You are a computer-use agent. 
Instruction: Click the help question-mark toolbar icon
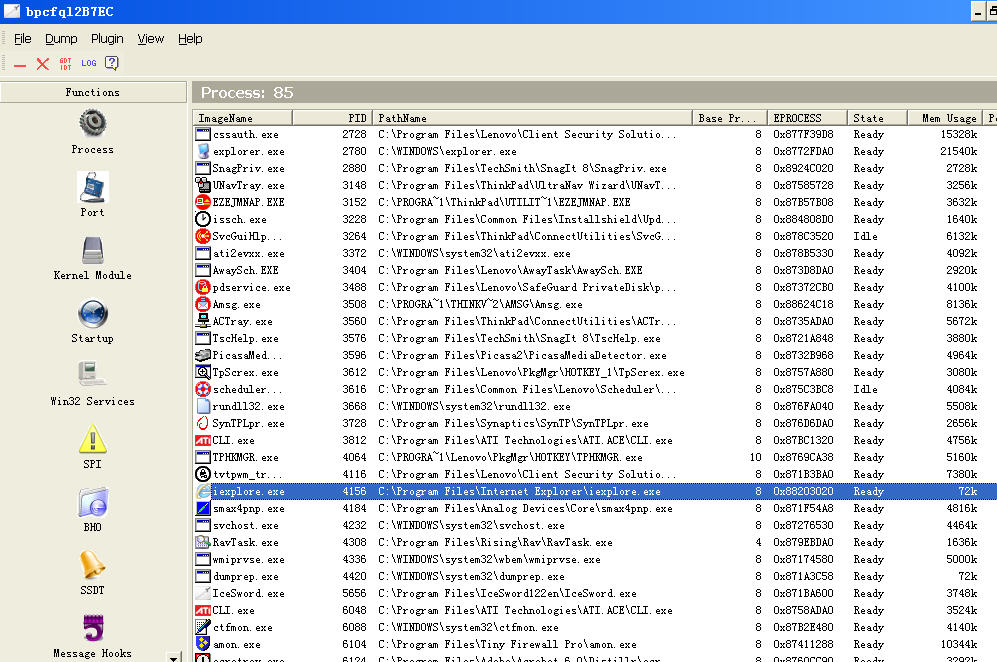click(x=112, y=63)
